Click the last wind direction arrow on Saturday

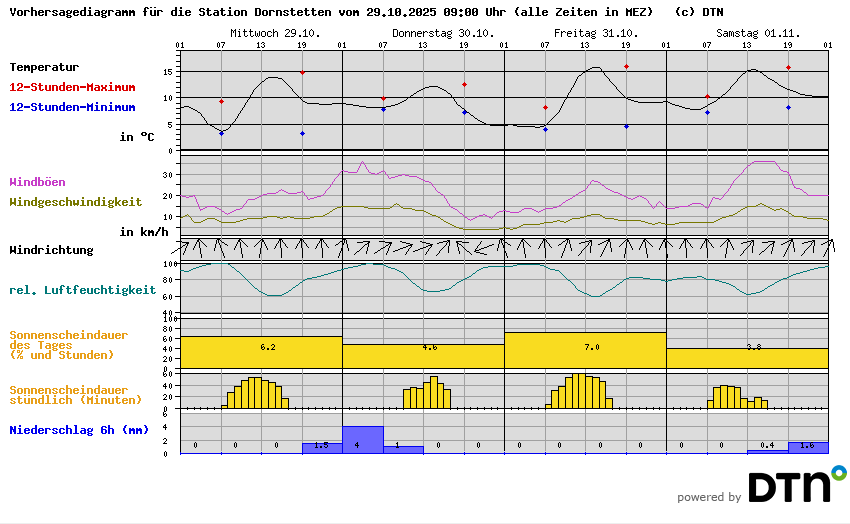828,246
